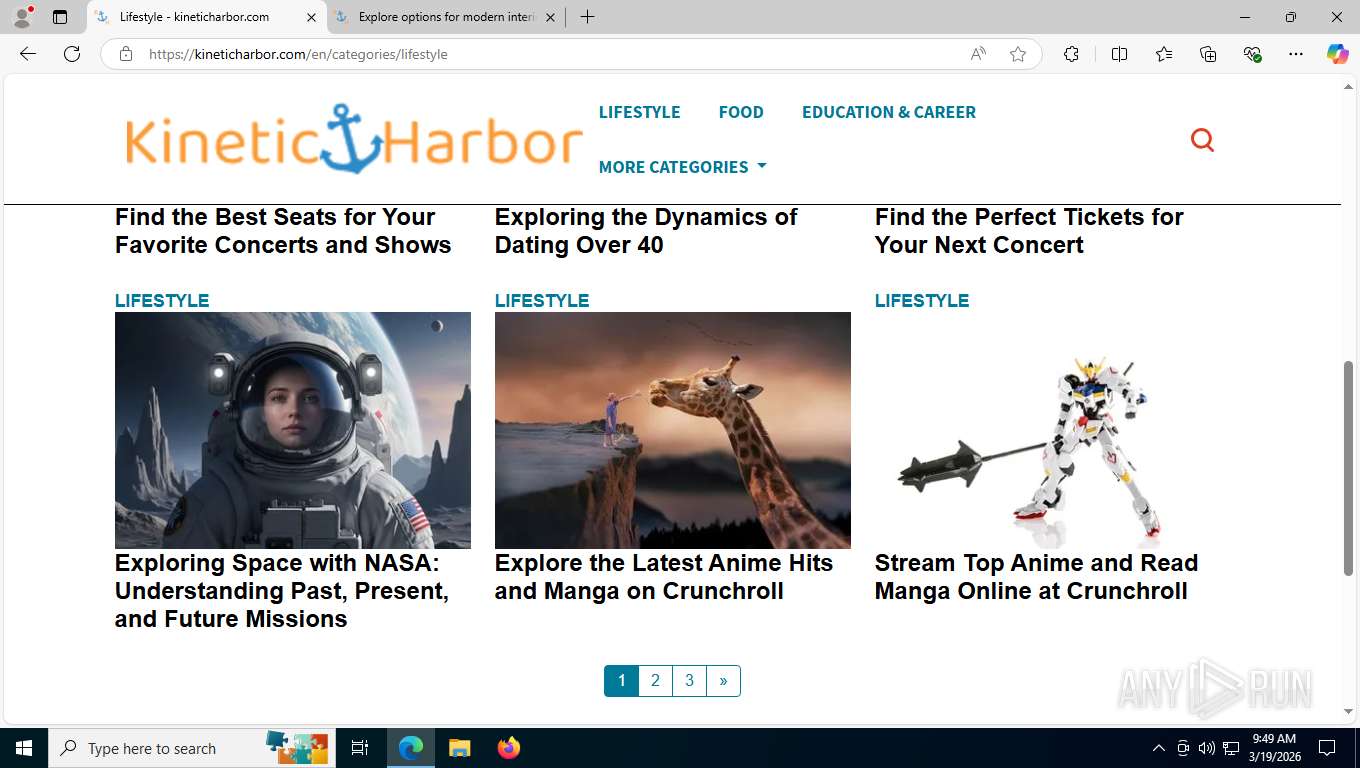The height and width of the screenshot is (768, 1360).
Task: Open the notification center icon
Action: [1327, 748]
